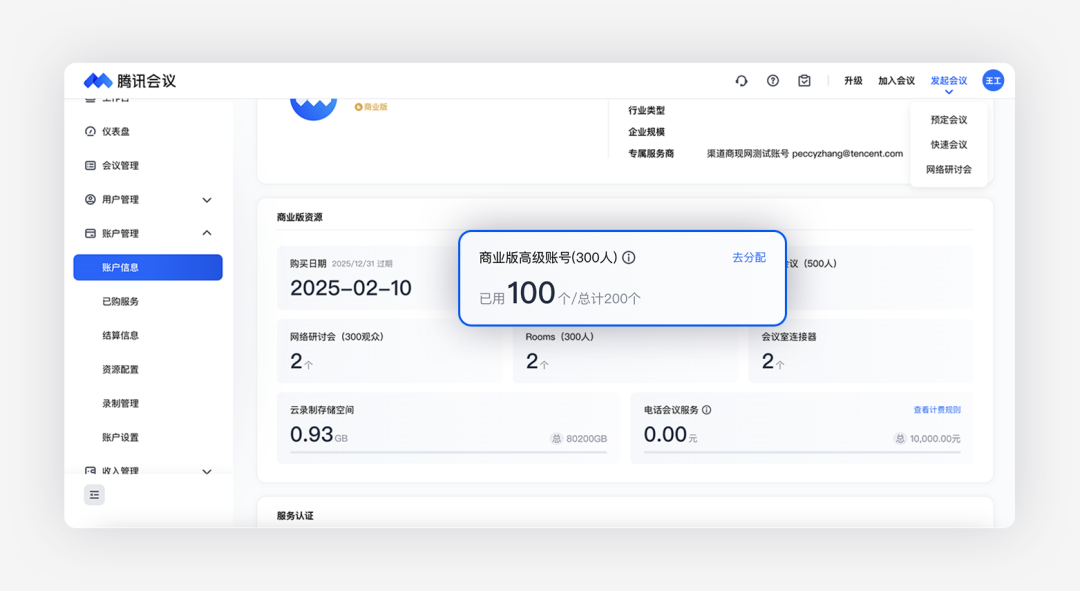1080x591 pixels.
Task: Open 已购服务 in the sidebar
Action: (121, 302)
